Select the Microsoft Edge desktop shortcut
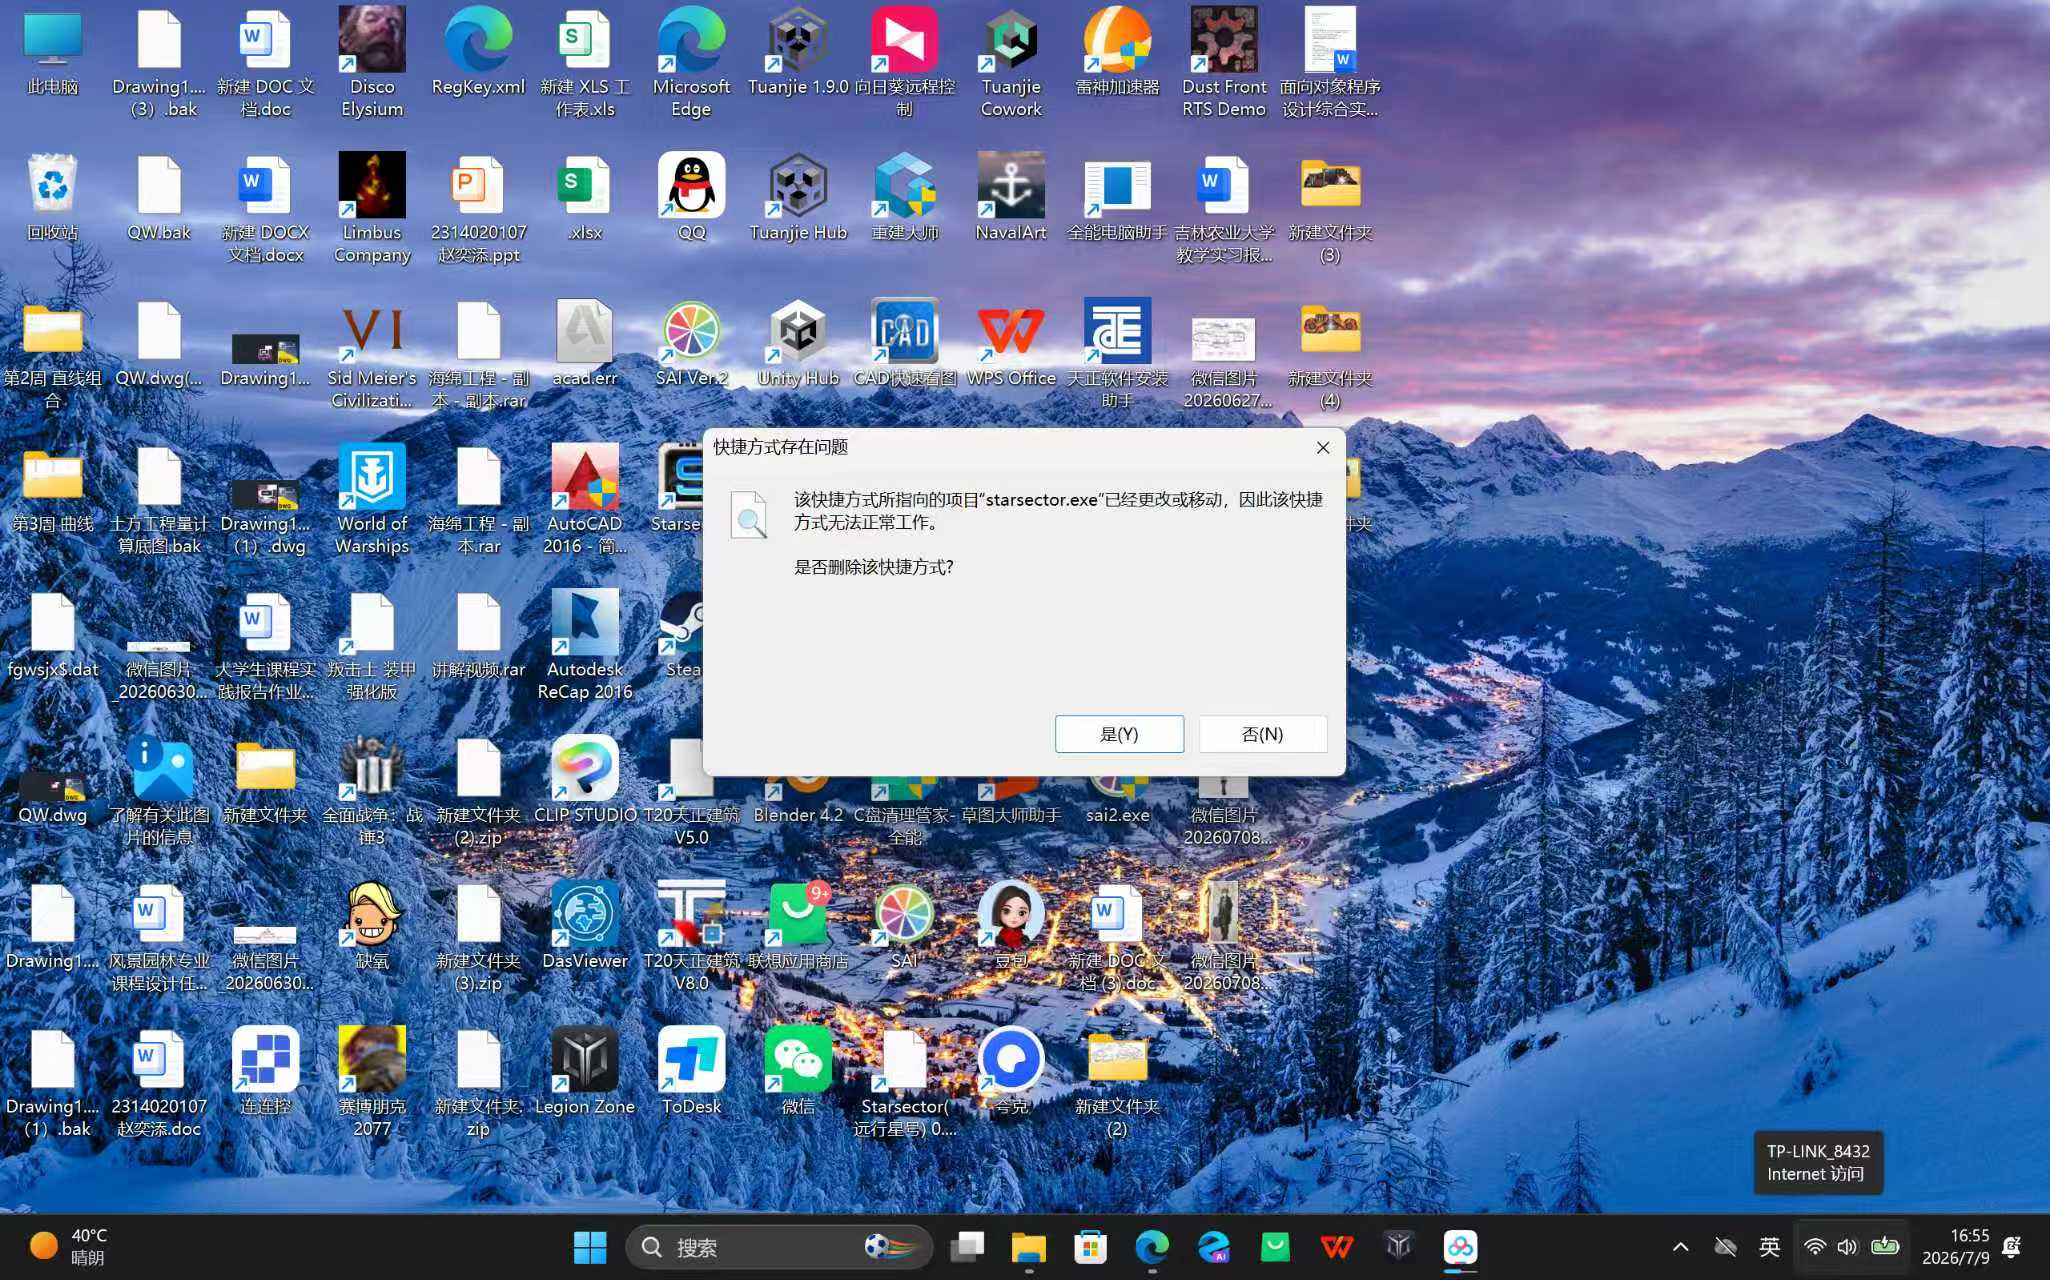Viewport: 2050px width, 1280px height. (691, 62)
